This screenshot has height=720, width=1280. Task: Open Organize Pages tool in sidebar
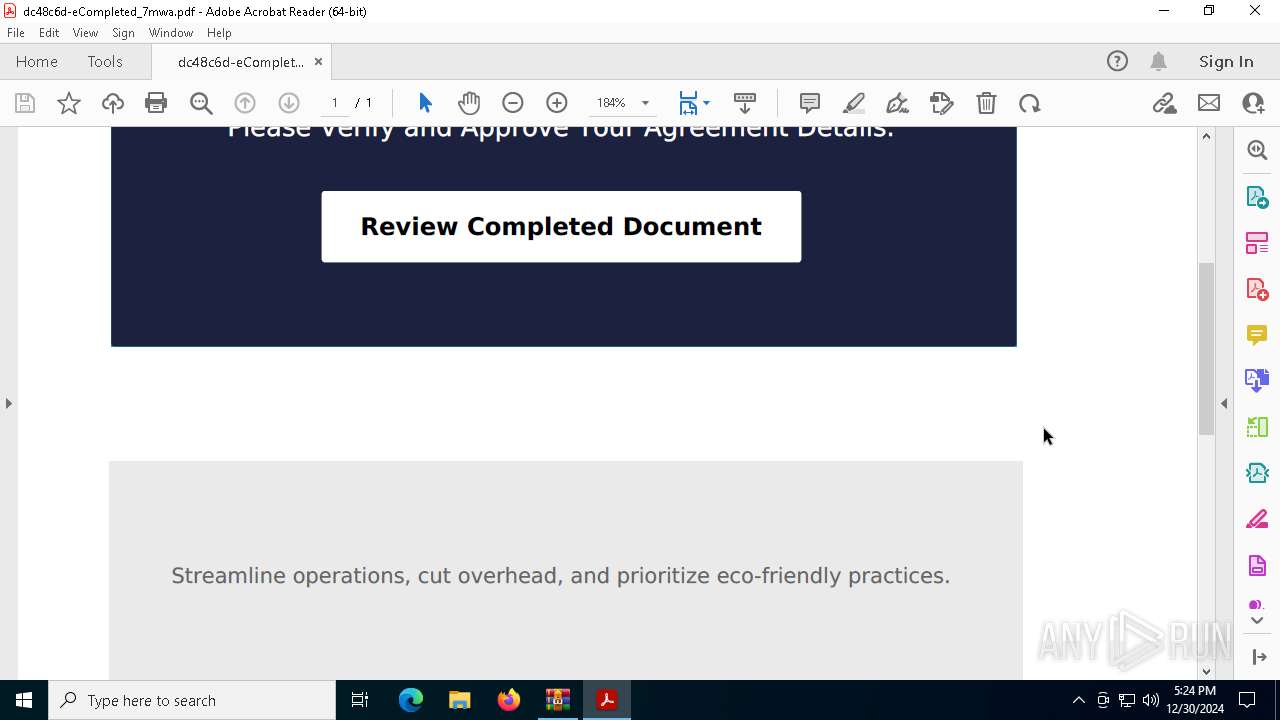coord(1257,243)
